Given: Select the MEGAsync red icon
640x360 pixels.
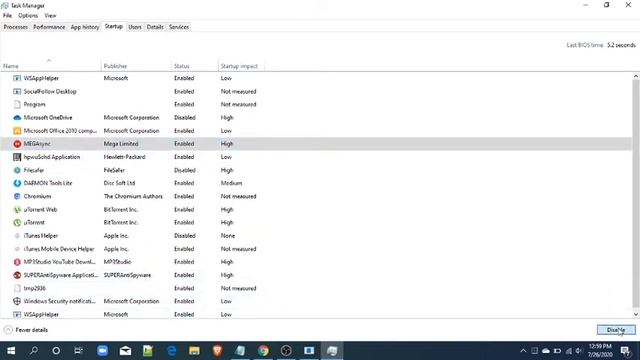Looking at the screenshot, I should coord(17,144).
